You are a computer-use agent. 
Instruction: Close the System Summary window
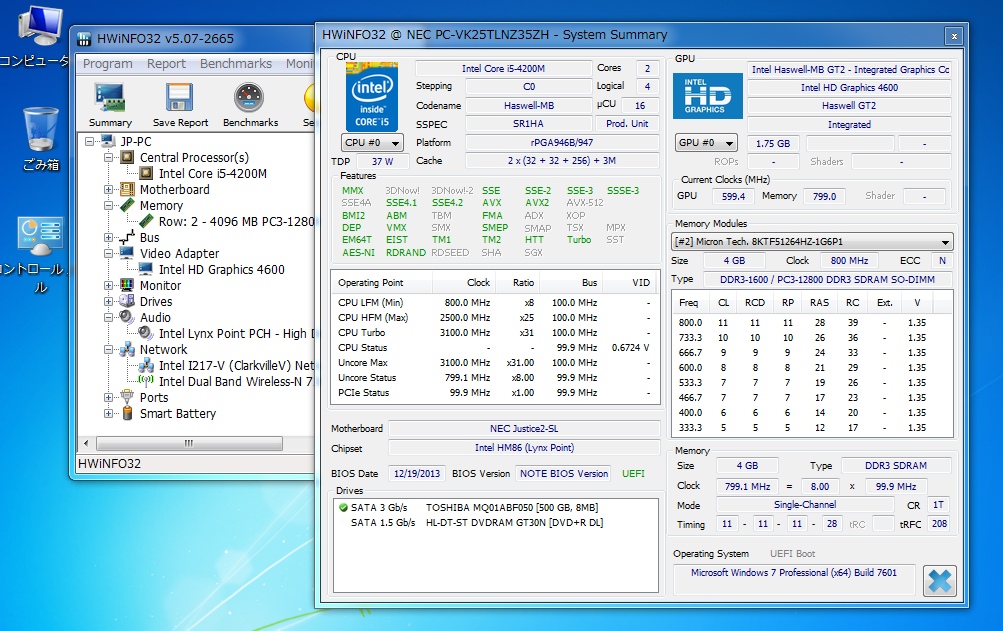954,36
